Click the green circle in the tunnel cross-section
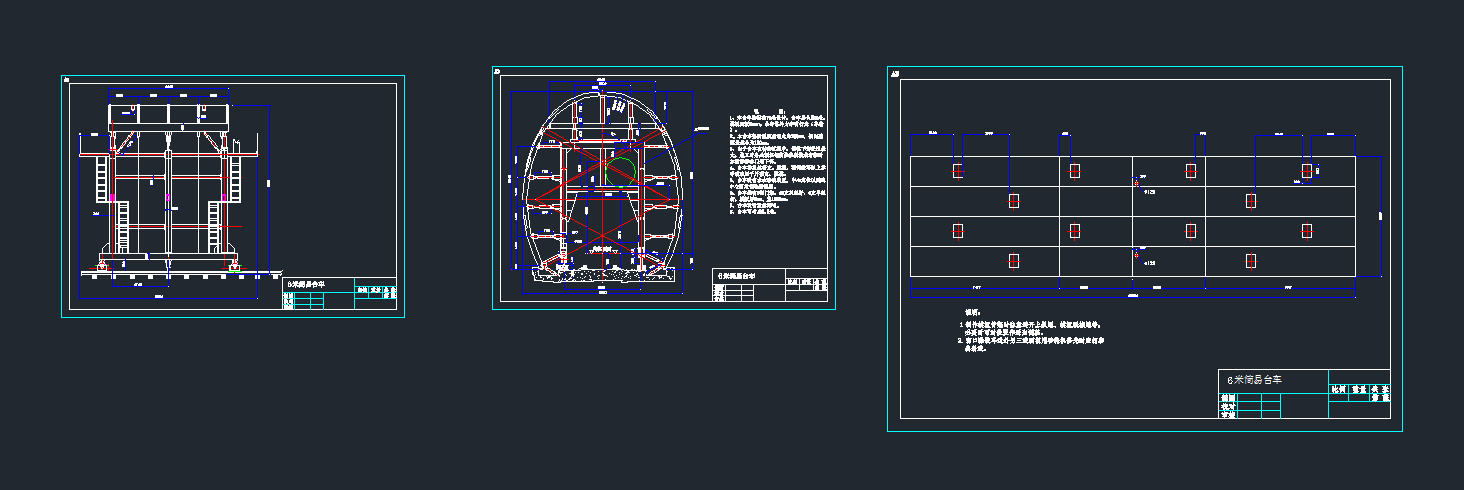 click(x=620, y=172)
